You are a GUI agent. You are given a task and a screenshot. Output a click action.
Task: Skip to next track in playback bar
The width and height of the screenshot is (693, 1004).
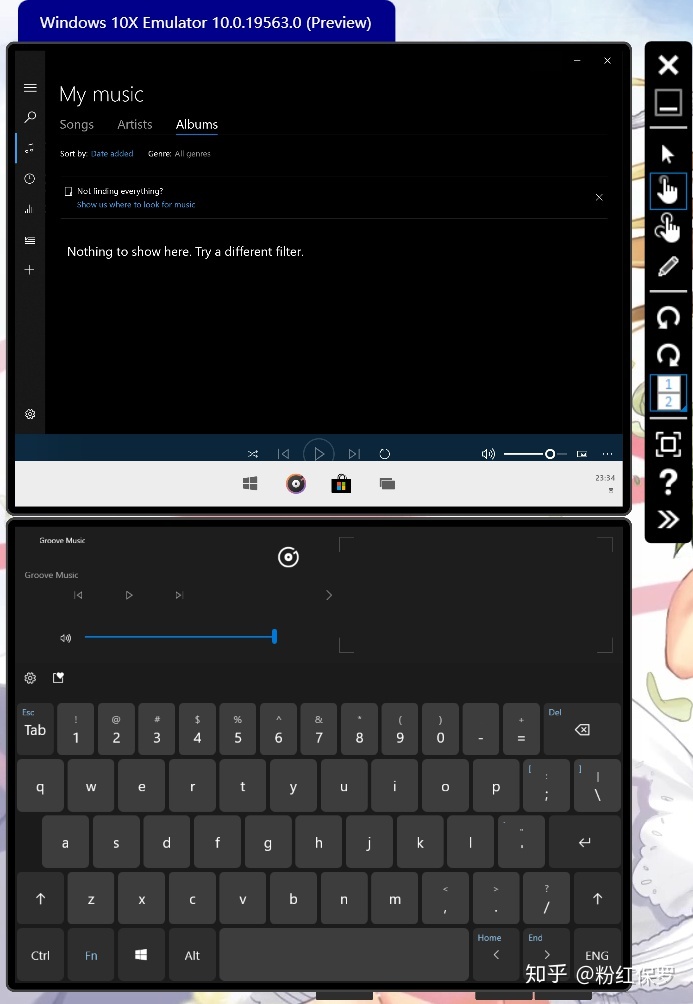click(354, 454)
